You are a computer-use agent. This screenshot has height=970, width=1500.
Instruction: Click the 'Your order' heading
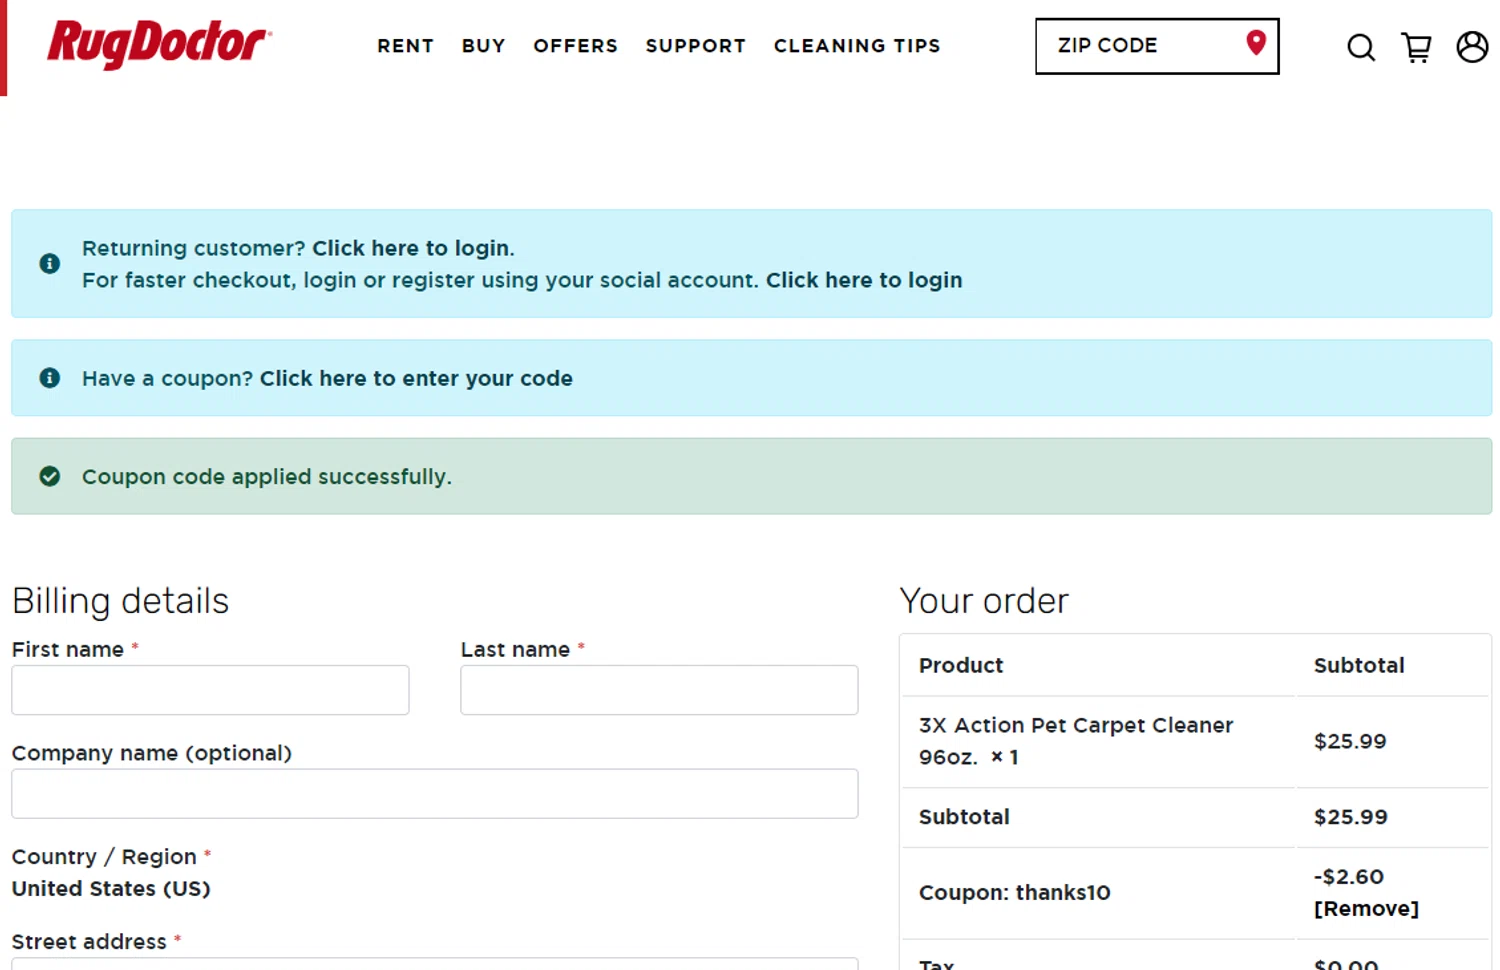984,601
